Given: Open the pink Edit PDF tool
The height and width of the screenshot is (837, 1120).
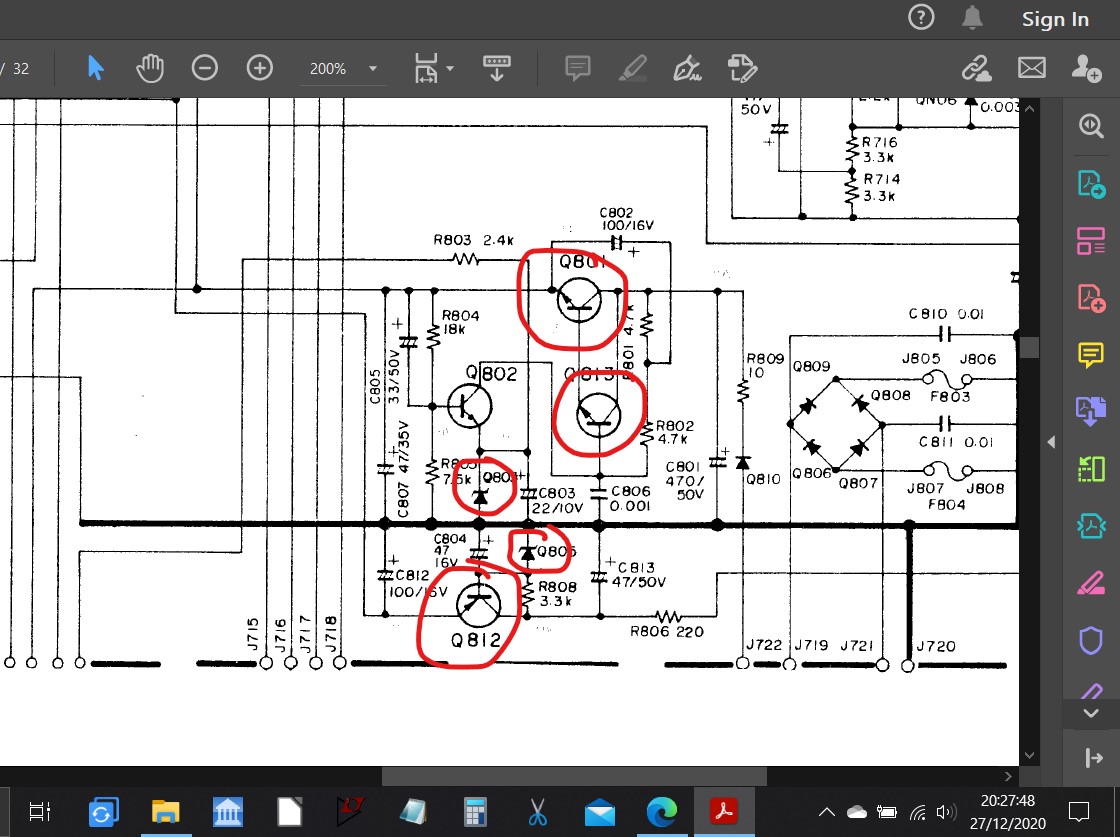Looking at the screenshot, I should click(1091, 241).
